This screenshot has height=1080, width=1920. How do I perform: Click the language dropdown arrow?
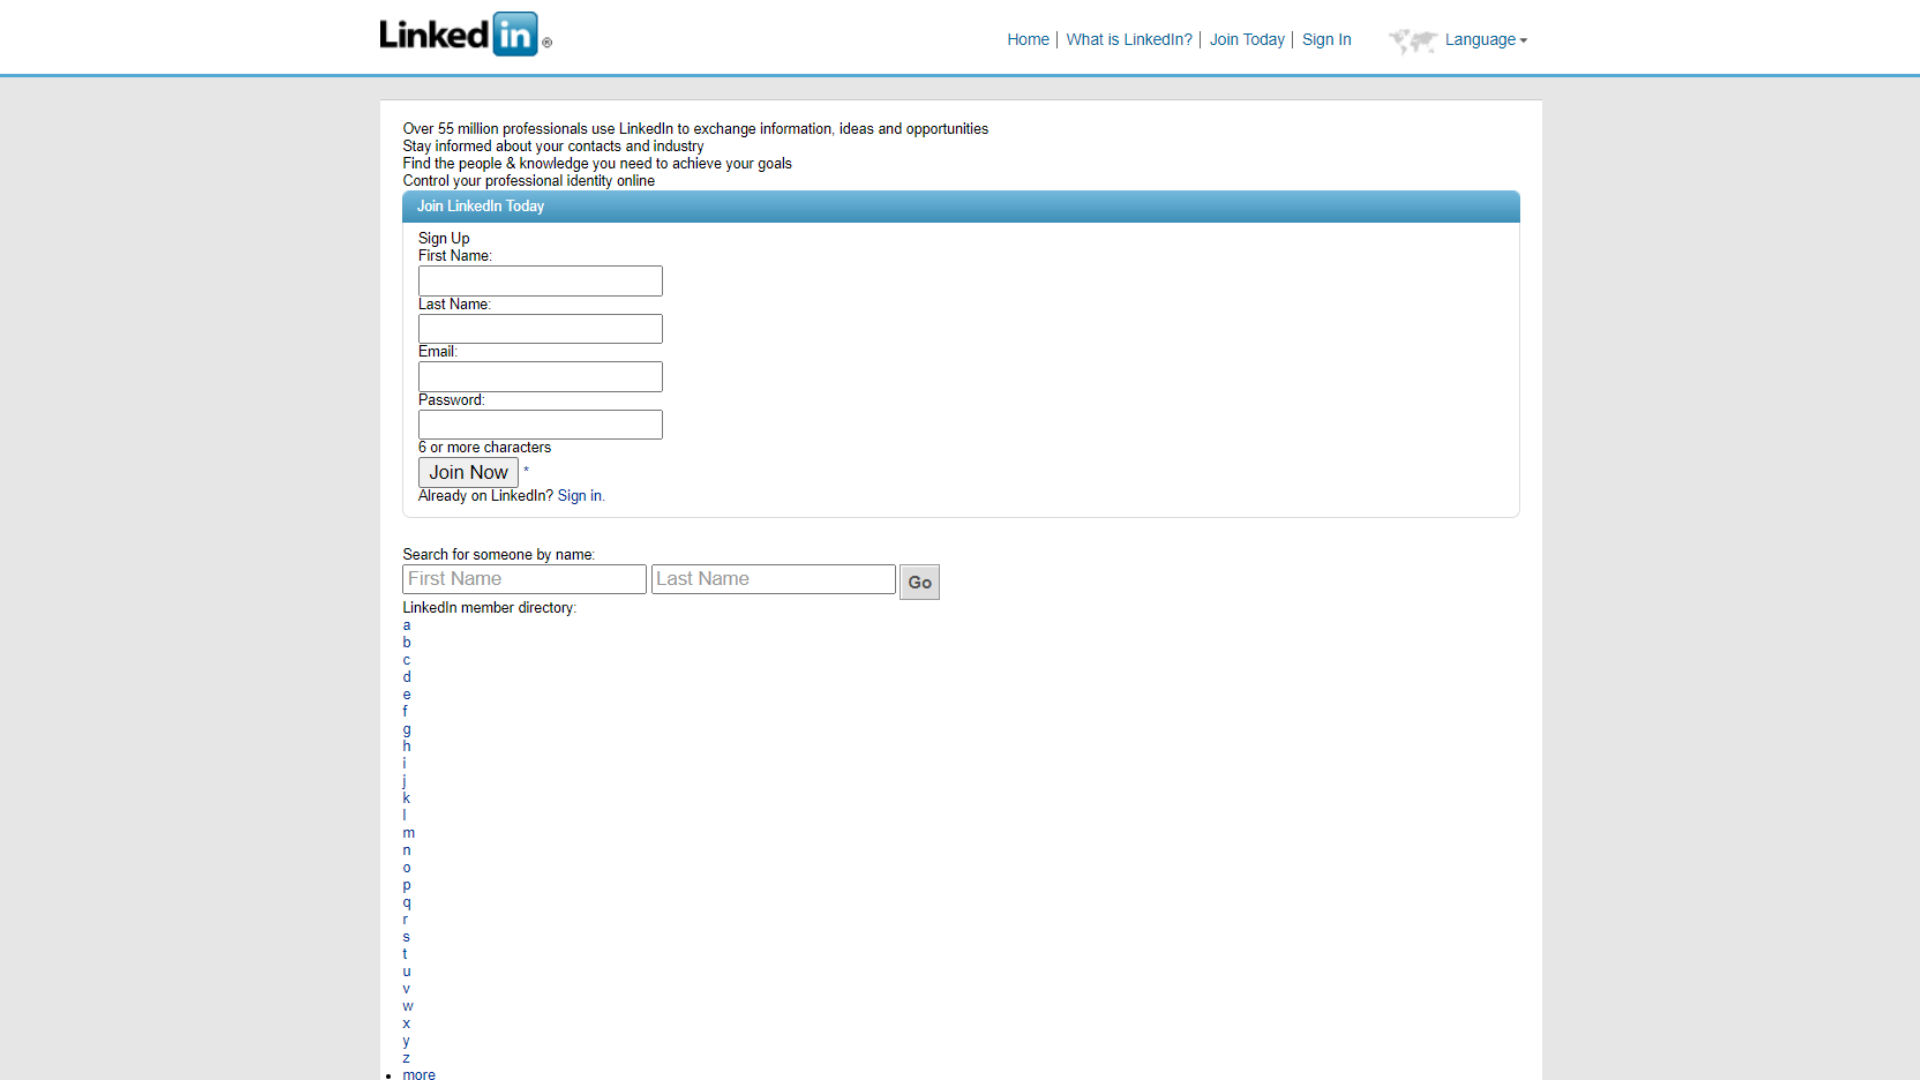coord(1524,41)
